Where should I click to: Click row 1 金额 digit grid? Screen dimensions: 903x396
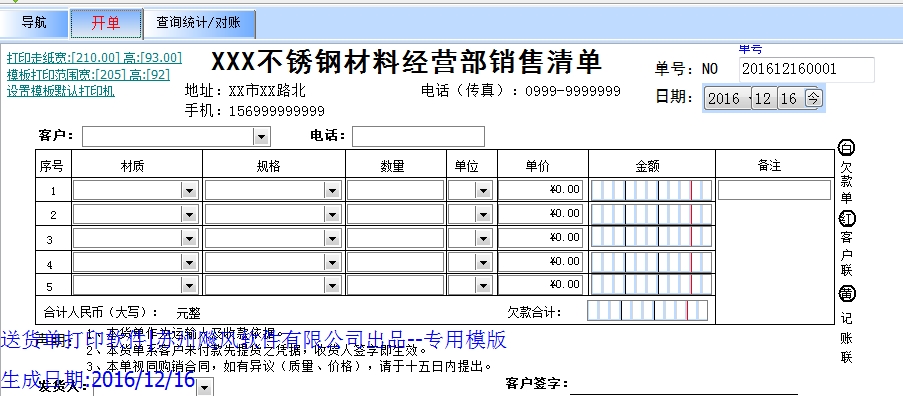[x=651, y=191]
